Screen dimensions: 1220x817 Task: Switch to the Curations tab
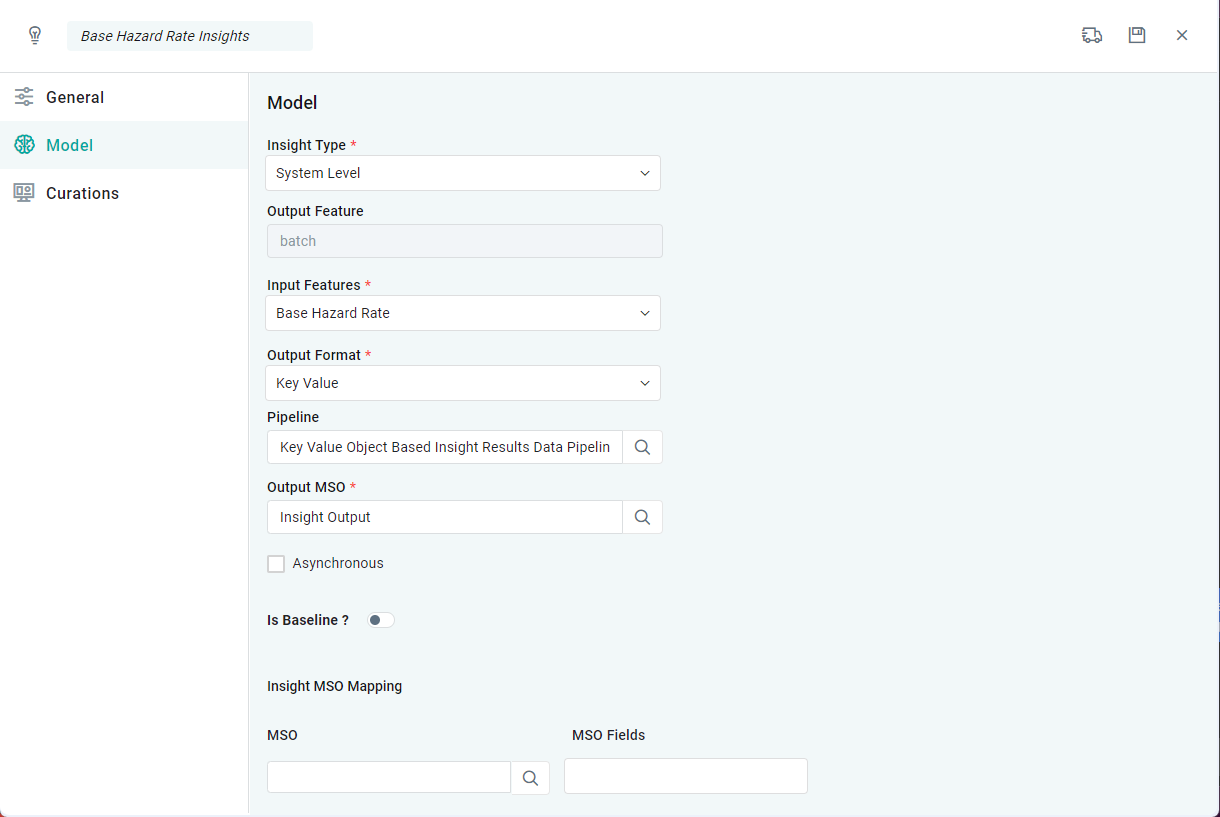point(82,193)
